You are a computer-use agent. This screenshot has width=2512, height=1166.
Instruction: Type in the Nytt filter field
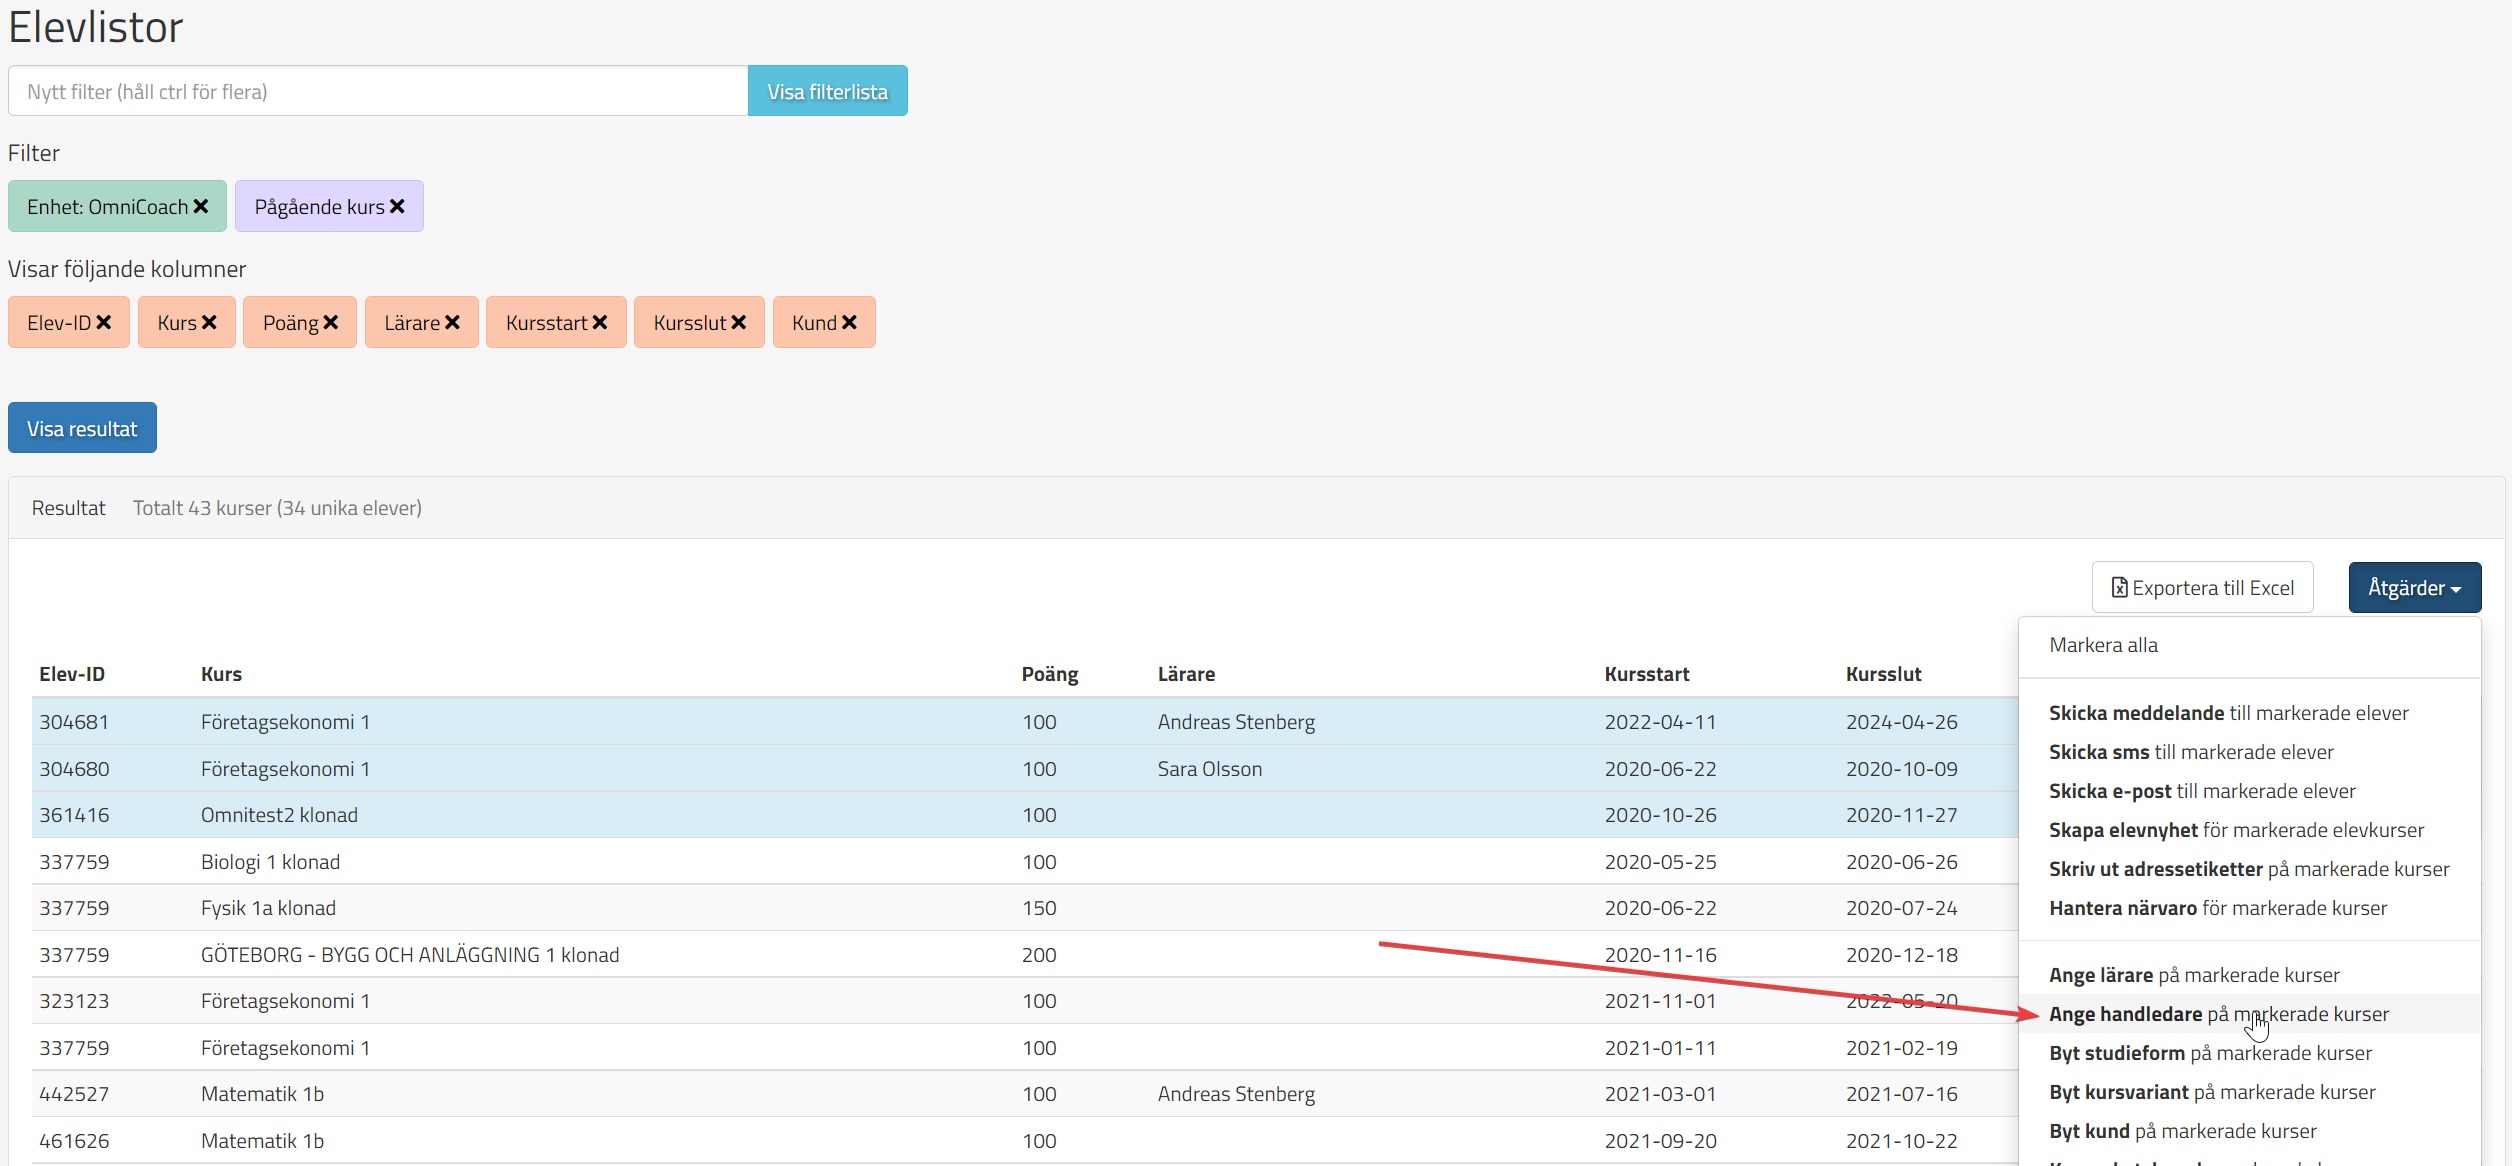pos(378,92)
